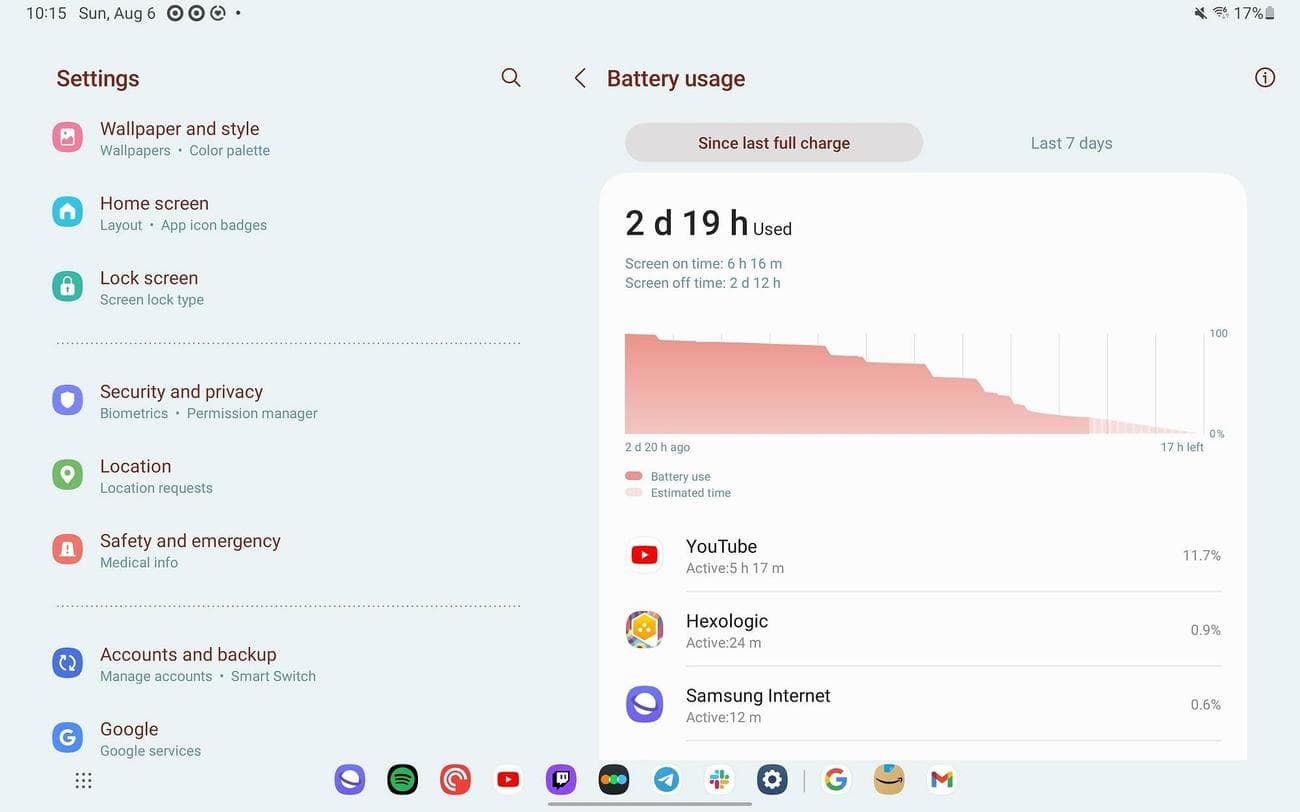The image size is (1300, 812).
Task: Launch Spotify from the taskbar
Action: pos(401,779)
